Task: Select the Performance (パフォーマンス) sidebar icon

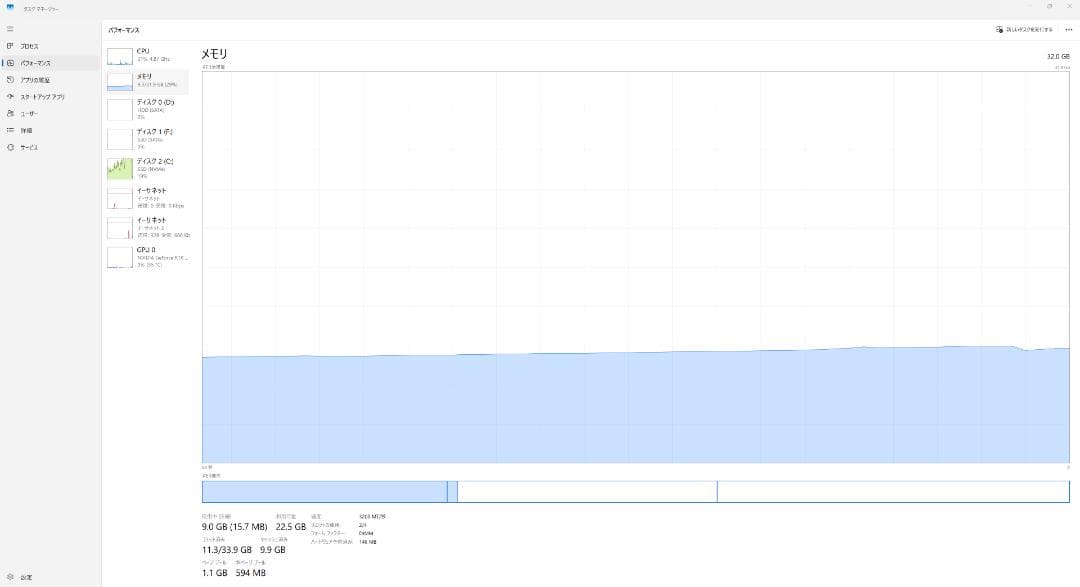Action: (x=10, y=63)
